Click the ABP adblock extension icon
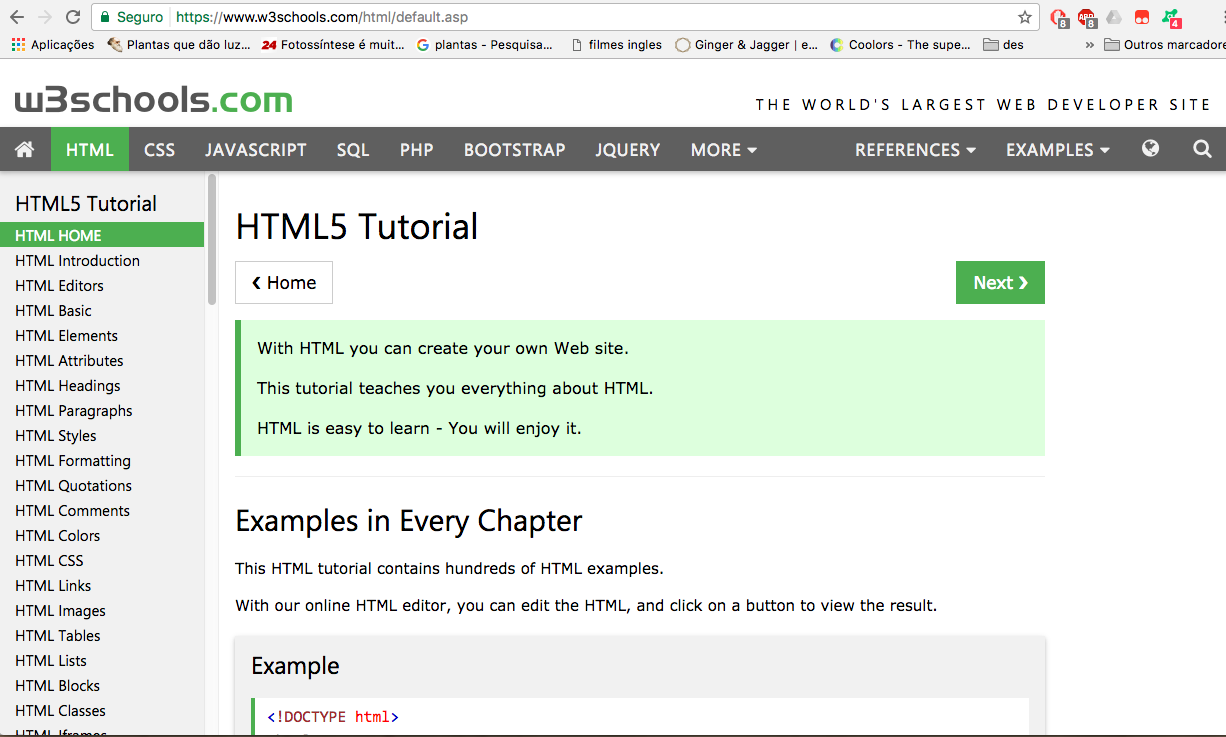 1087,18
